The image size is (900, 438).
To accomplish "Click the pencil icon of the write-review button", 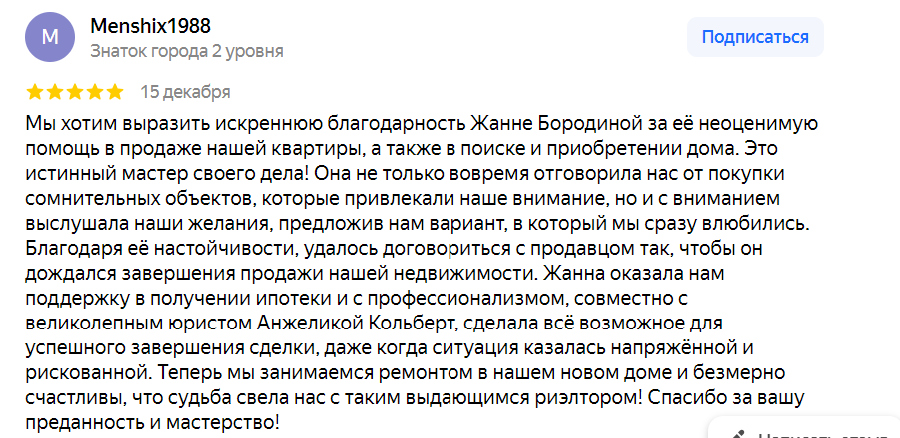I will pyautogui.click(x=739, y=435).
